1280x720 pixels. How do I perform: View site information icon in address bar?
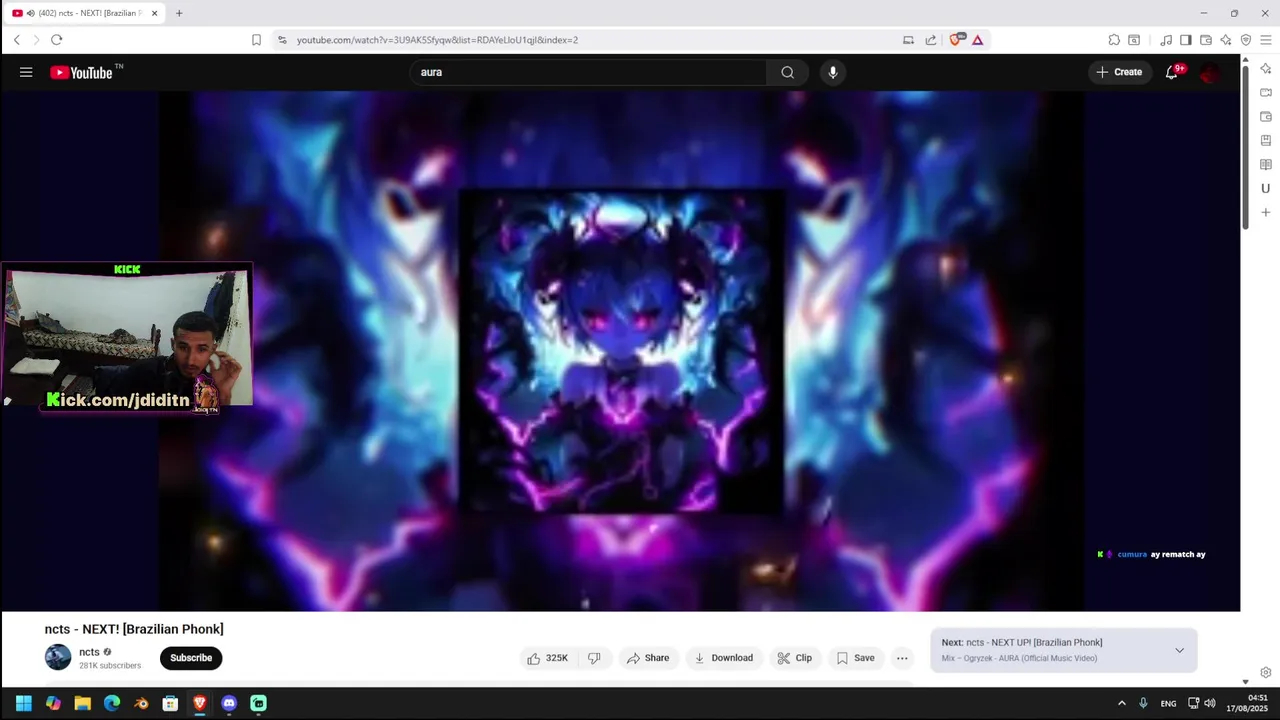282,40
